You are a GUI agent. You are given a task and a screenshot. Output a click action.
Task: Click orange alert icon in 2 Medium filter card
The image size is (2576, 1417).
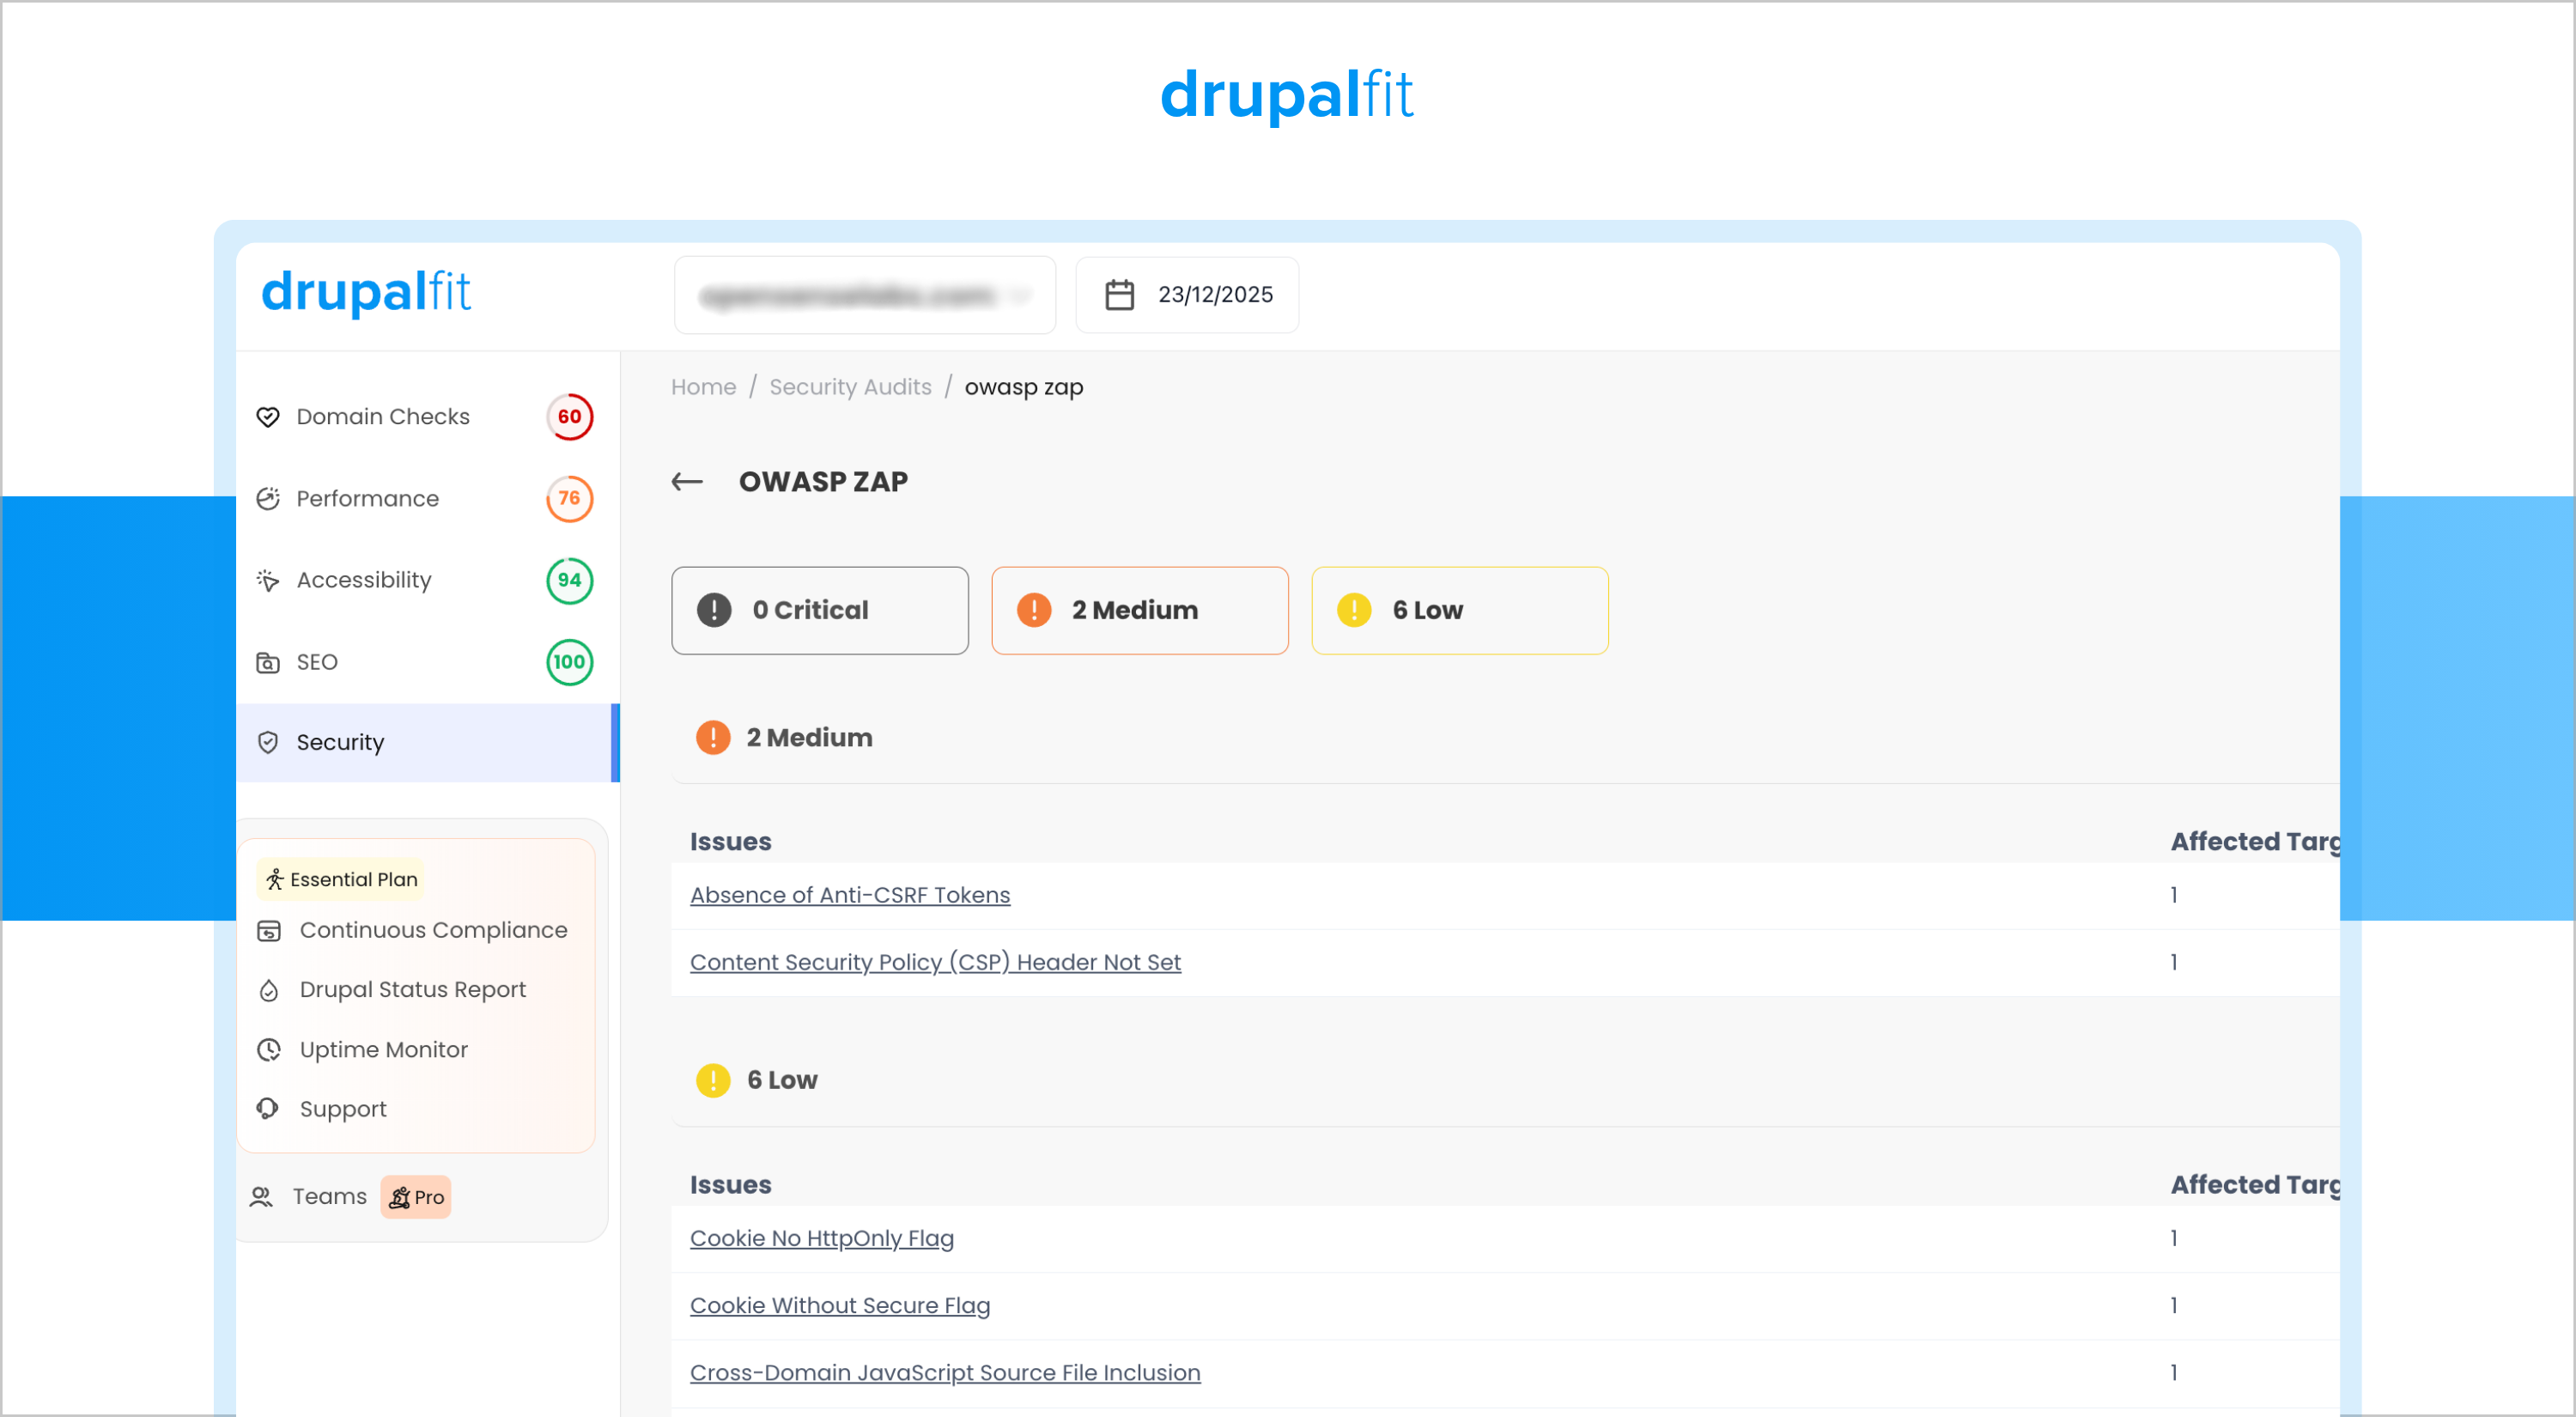1034,610
